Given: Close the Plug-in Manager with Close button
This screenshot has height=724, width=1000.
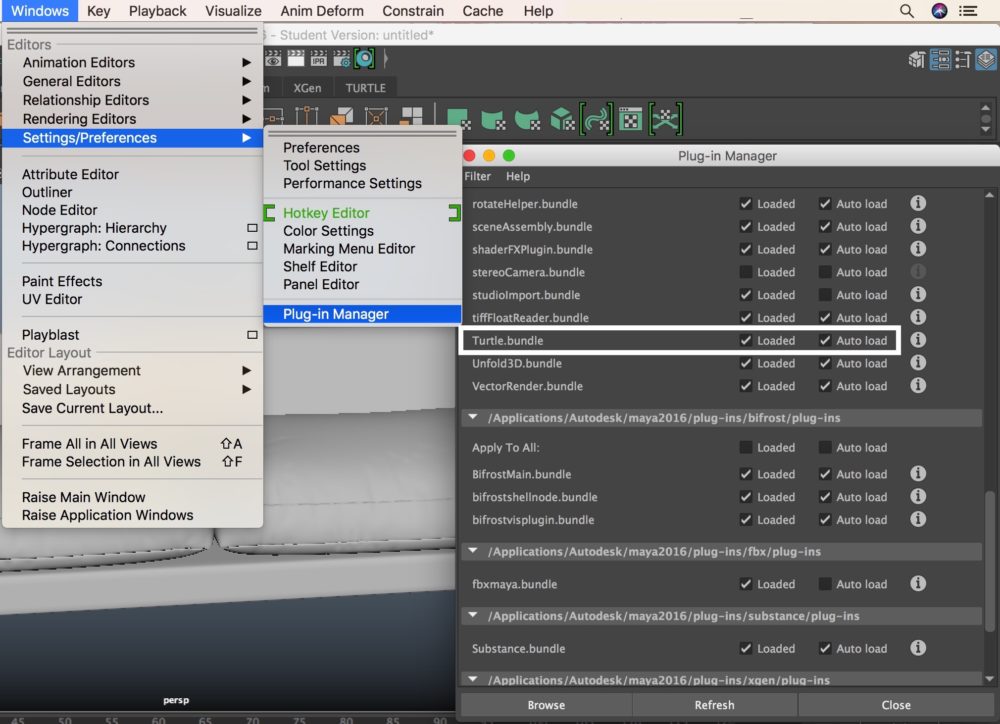Looking at the screenshot, I should [895, 705].
